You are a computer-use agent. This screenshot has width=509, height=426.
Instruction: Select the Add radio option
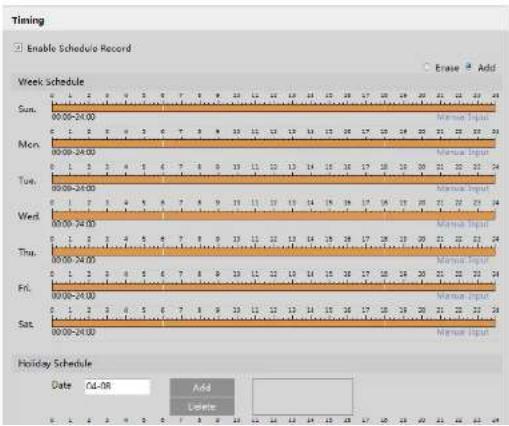click(469, 67)
